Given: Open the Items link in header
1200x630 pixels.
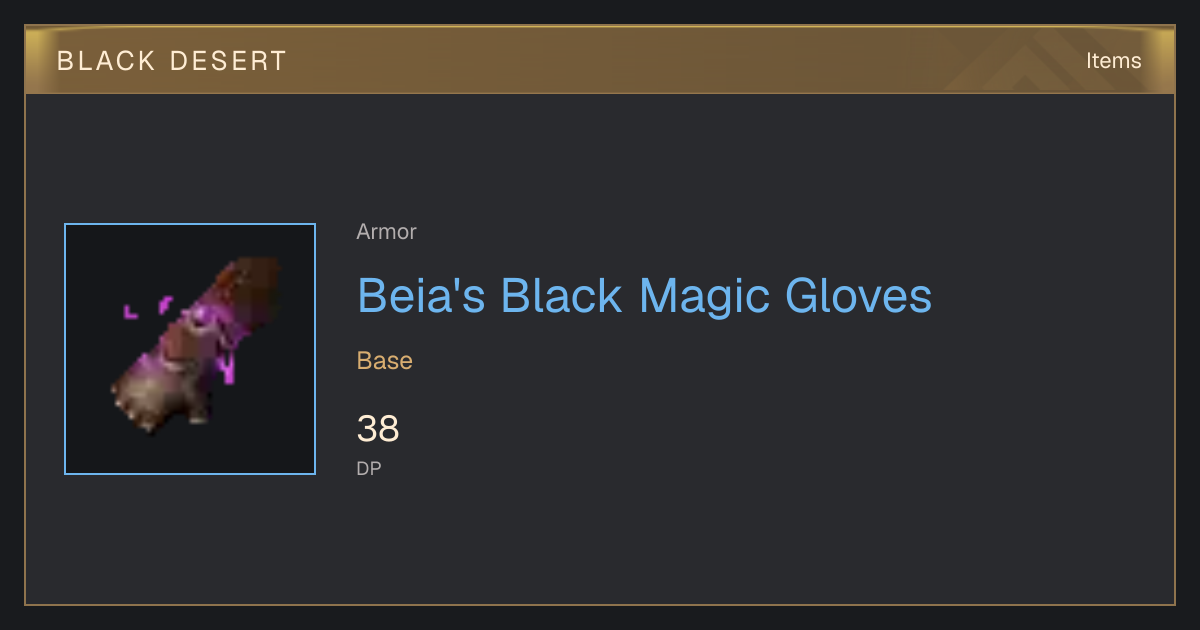Looking at the screenshot, I should (1113, 60).
